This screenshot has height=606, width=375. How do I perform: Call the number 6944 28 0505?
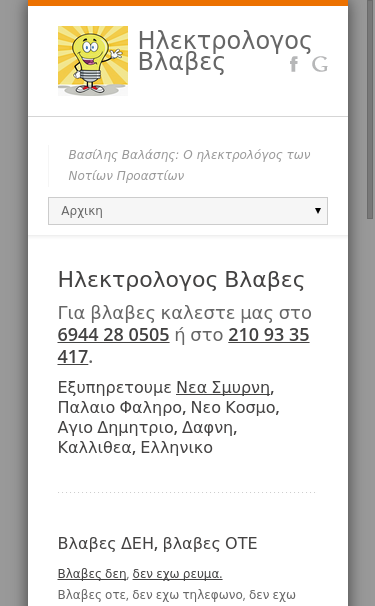coord(114,335)
